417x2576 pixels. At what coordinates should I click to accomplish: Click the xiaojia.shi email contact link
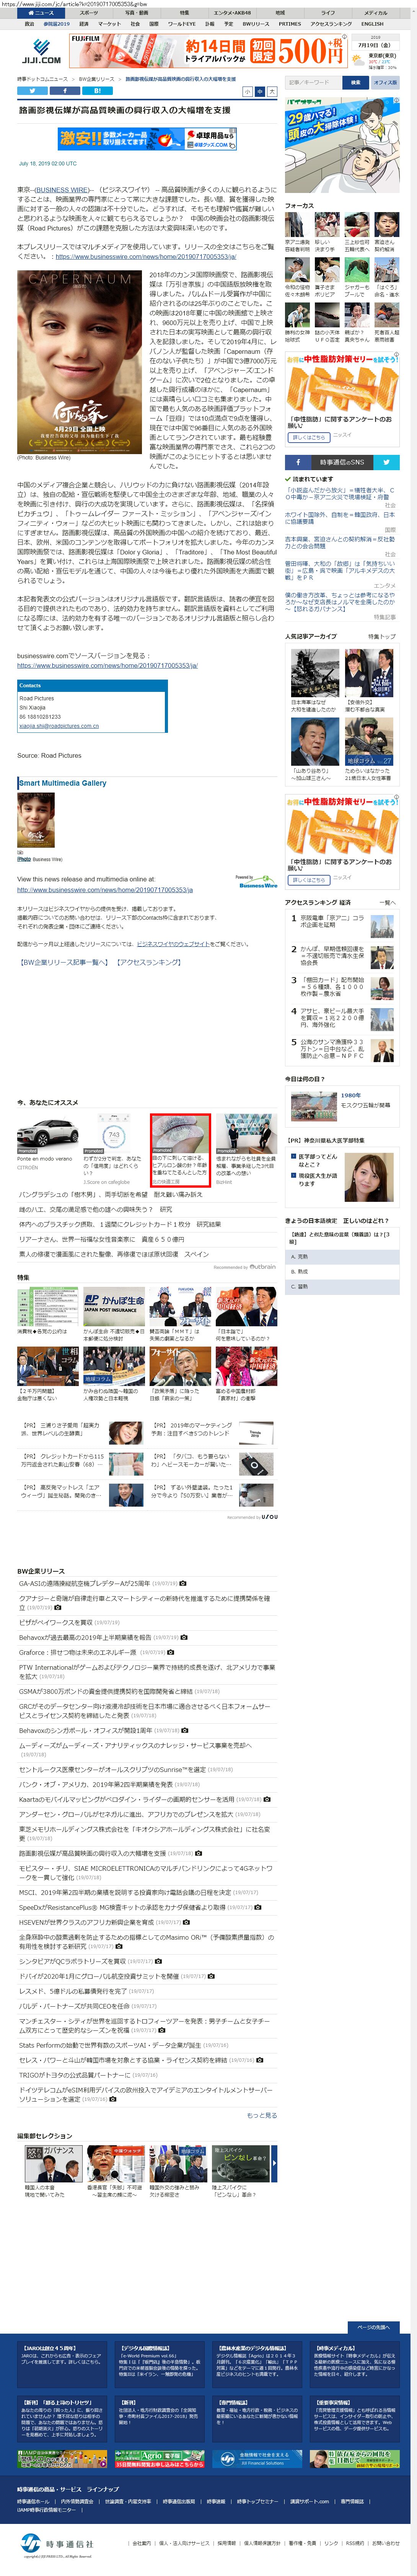point(59,726)
